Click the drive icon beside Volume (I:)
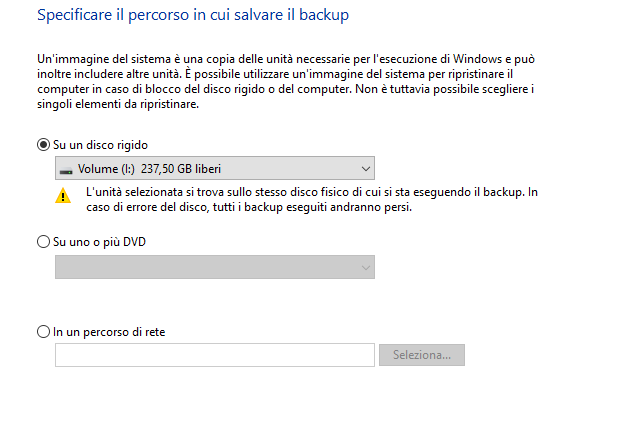624x424 pixels. click(66, 170)
